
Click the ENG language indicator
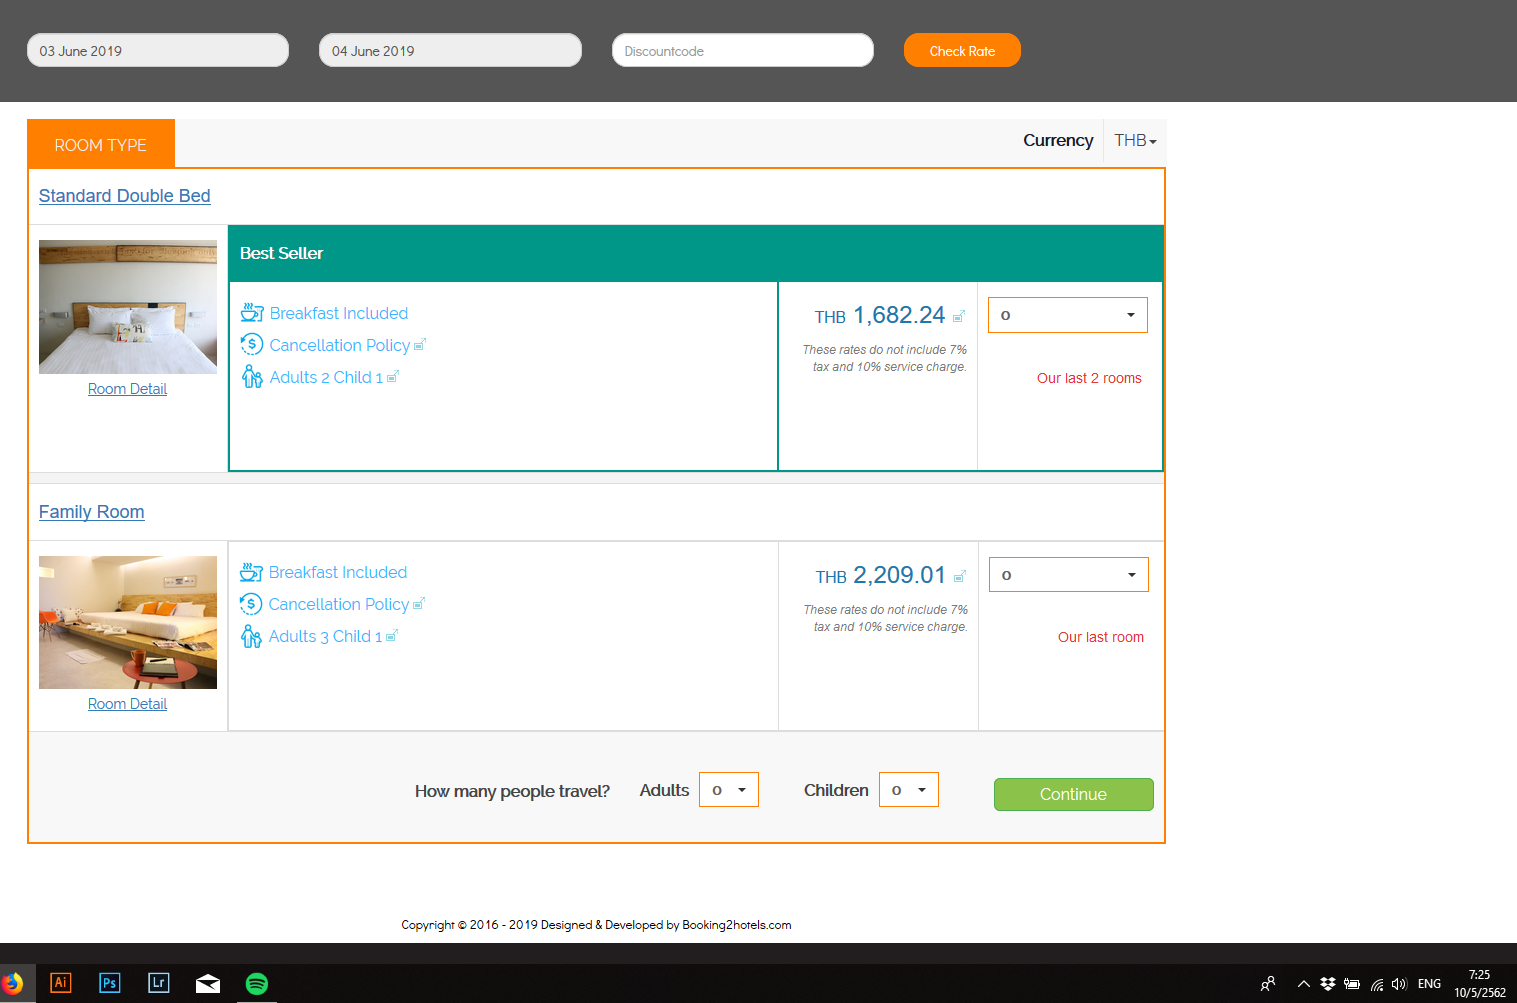coord(1430,984)
